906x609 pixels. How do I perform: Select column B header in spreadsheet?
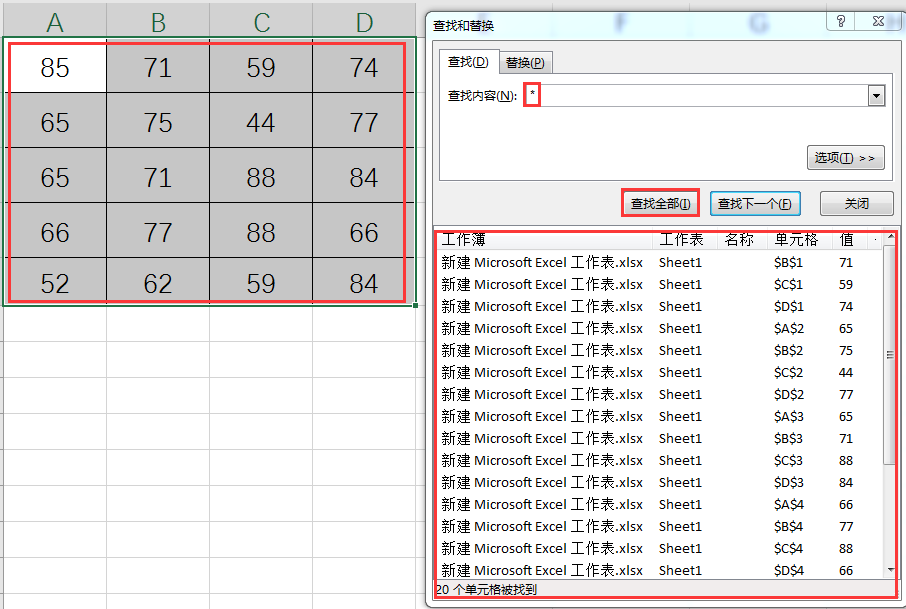click(x=158, y=22)
